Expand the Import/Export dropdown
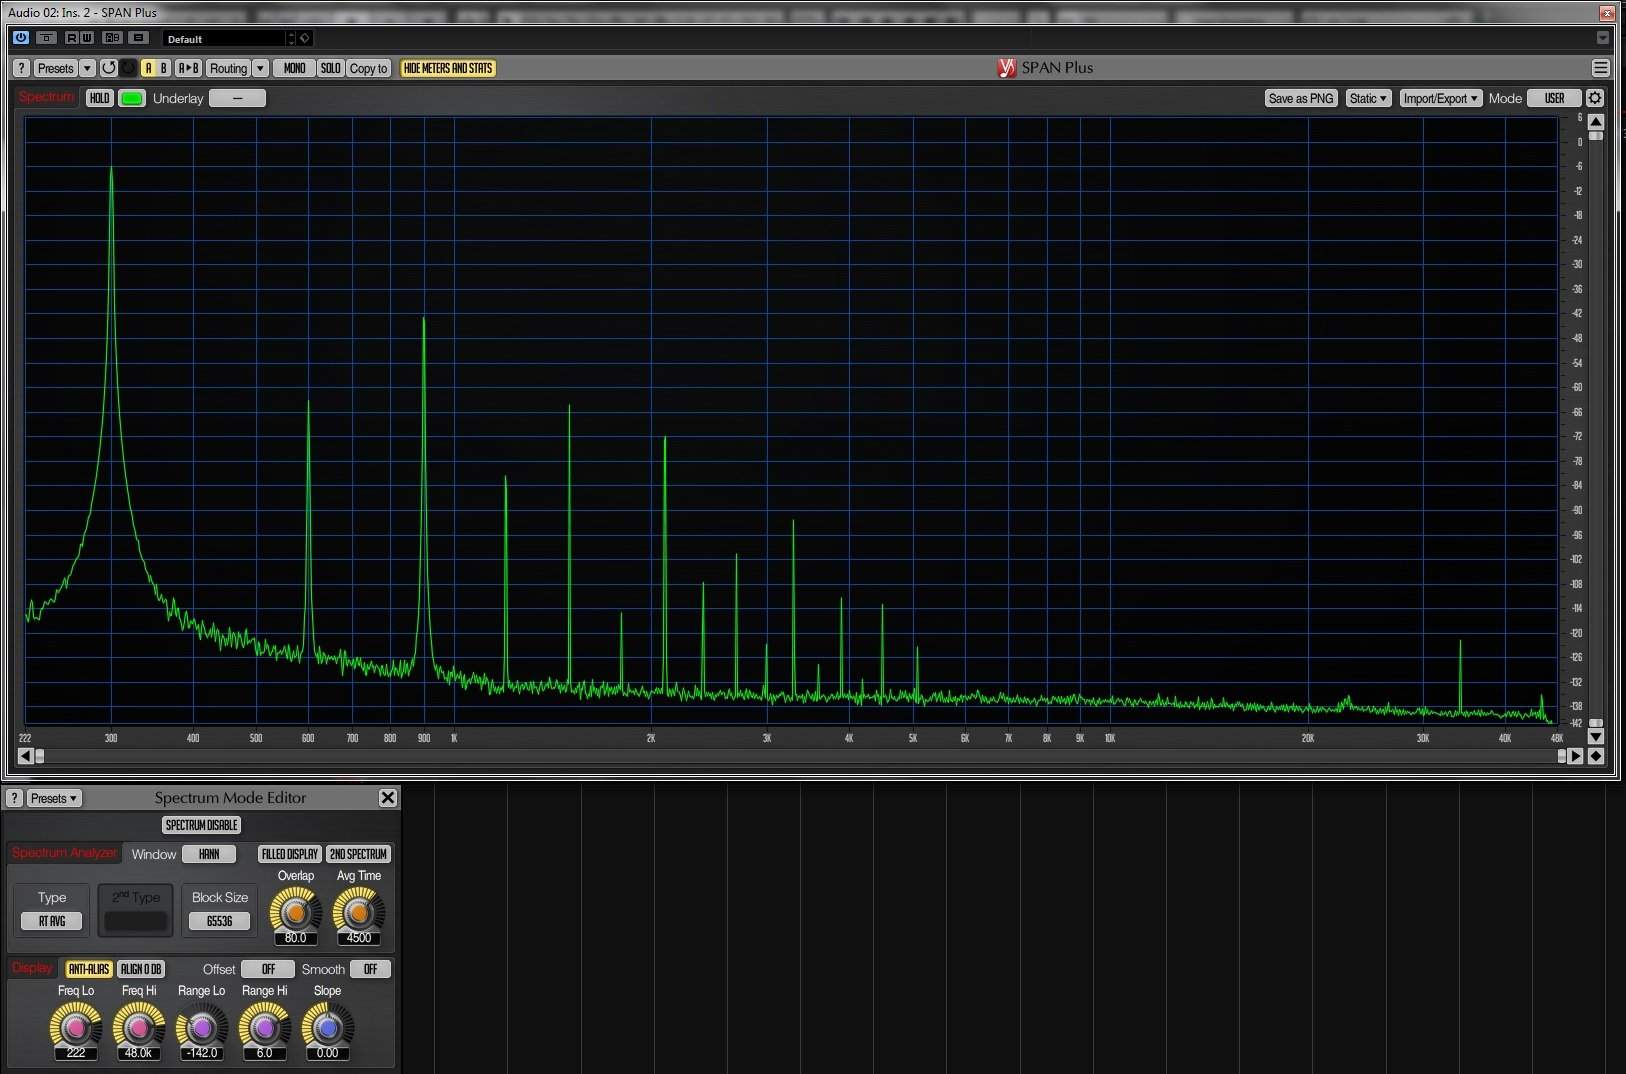1626x1074 pixels. point(1439,98)
